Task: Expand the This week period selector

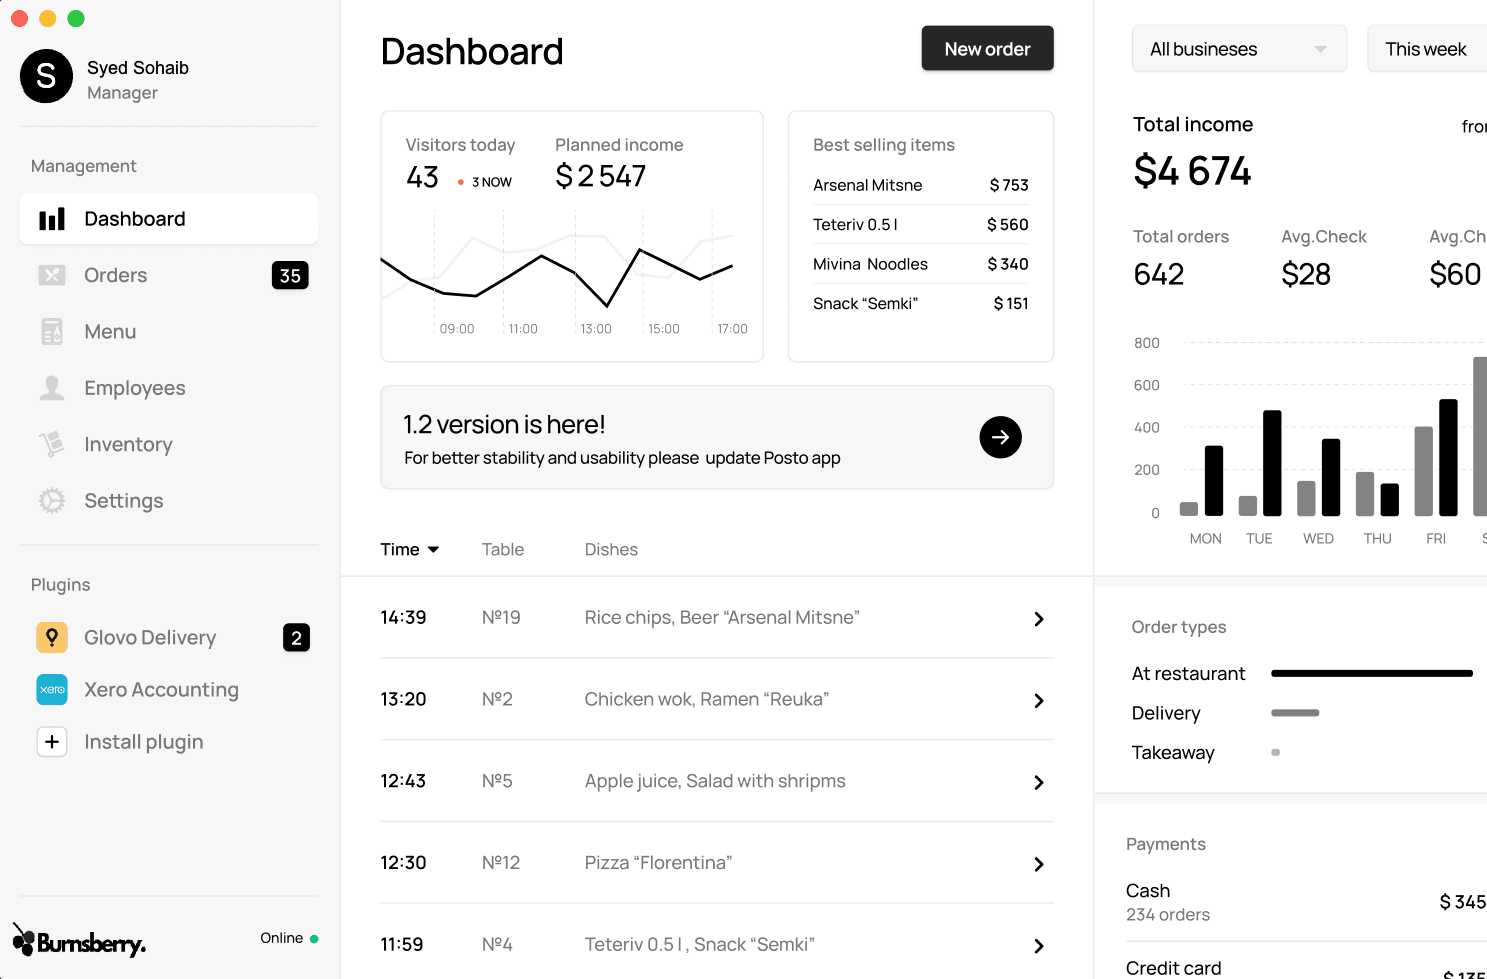Action: (x=1425, y=49)
